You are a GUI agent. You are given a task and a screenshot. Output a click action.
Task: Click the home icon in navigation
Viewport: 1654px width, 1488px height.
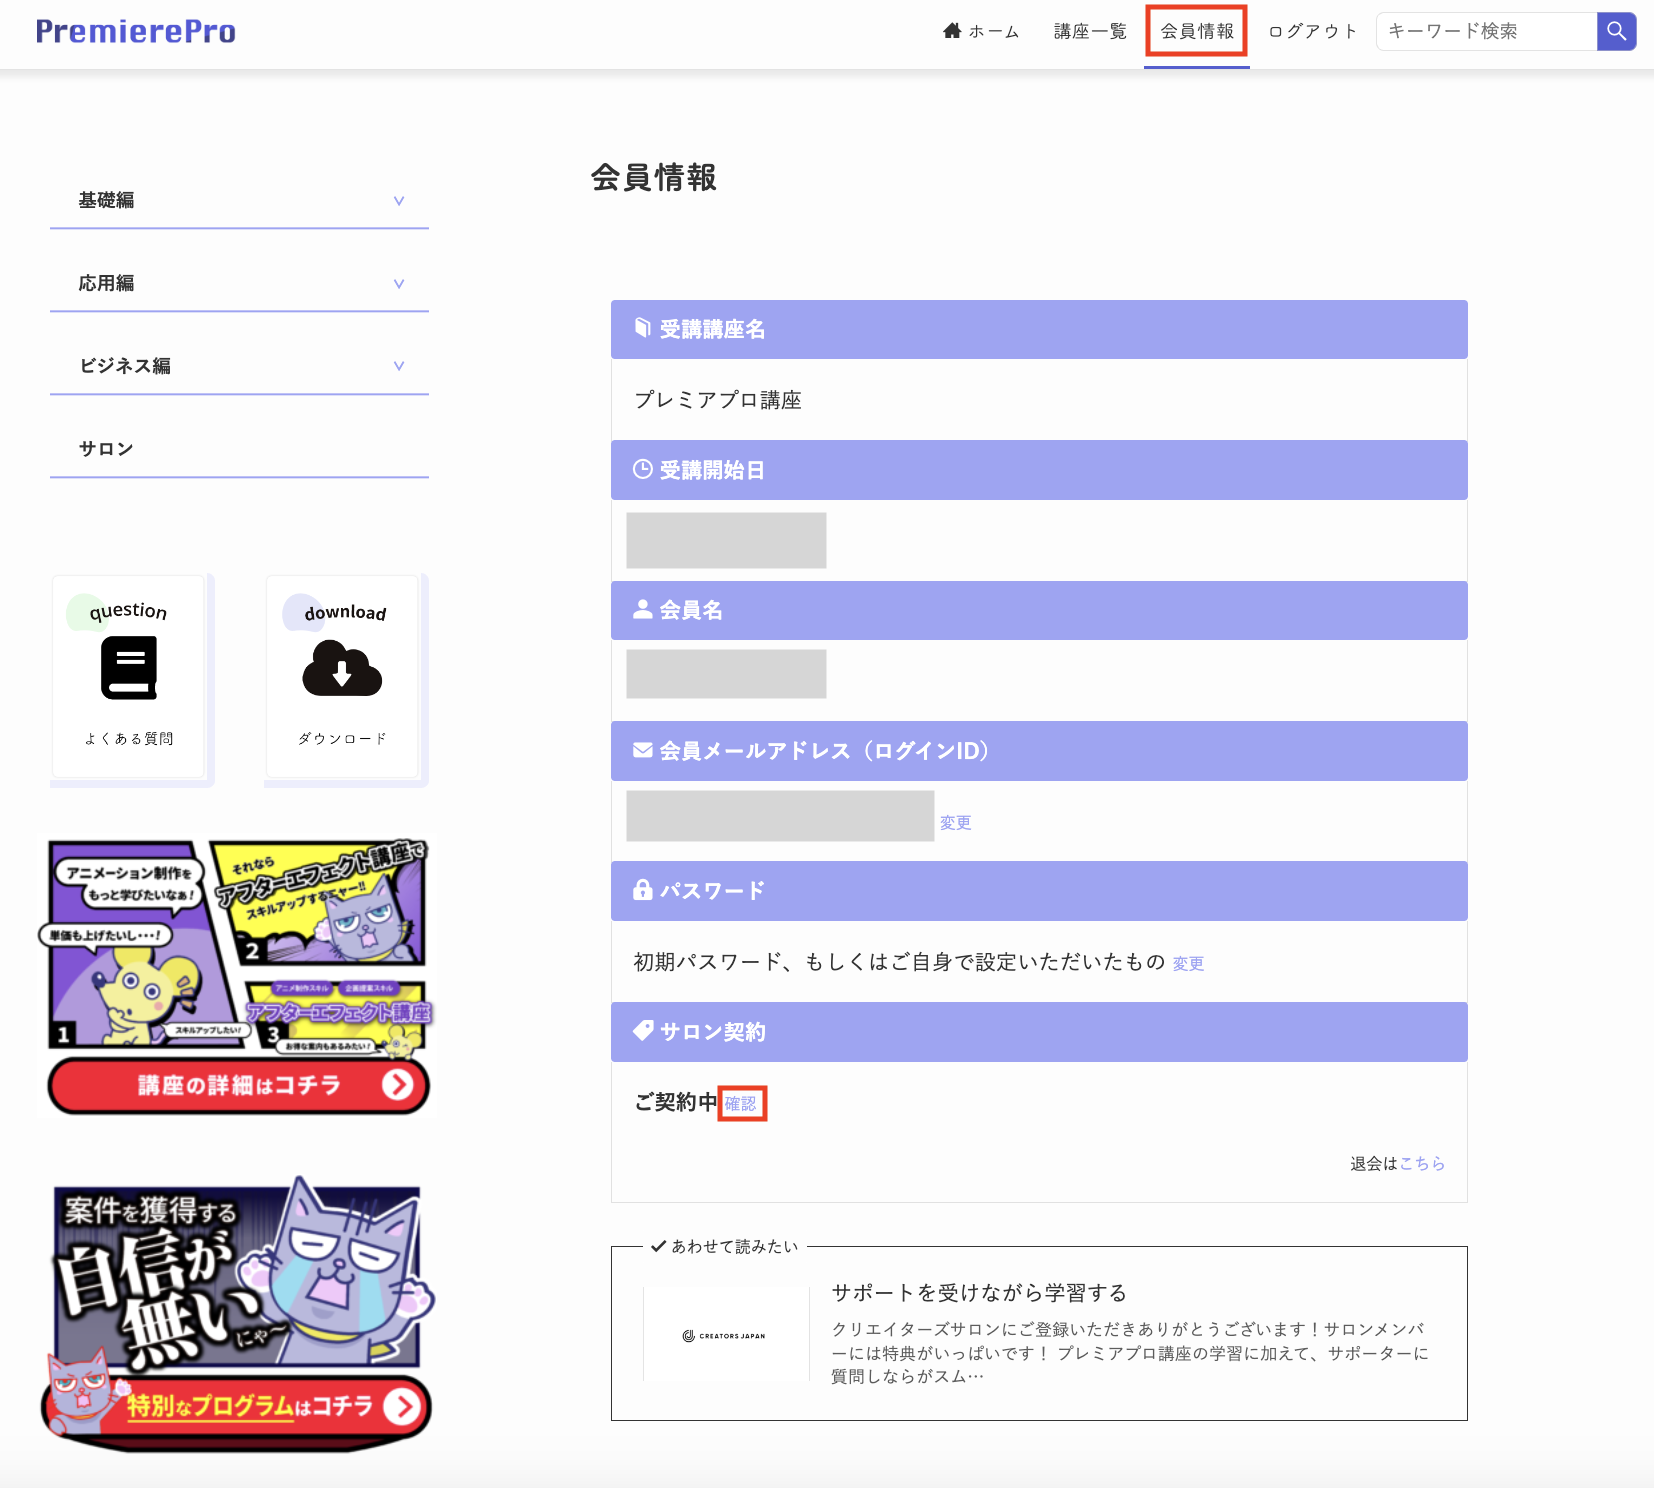[952, 31]
